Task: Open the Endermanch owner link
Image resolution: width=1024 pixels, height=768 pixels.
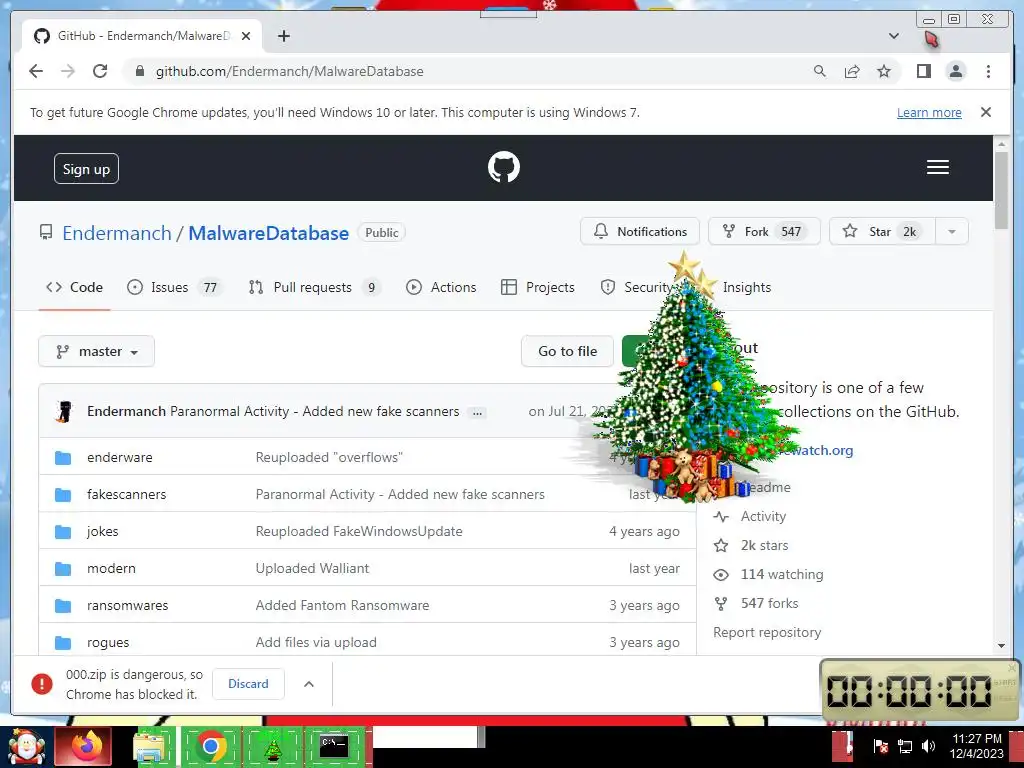Action: (x=117, y=233)
